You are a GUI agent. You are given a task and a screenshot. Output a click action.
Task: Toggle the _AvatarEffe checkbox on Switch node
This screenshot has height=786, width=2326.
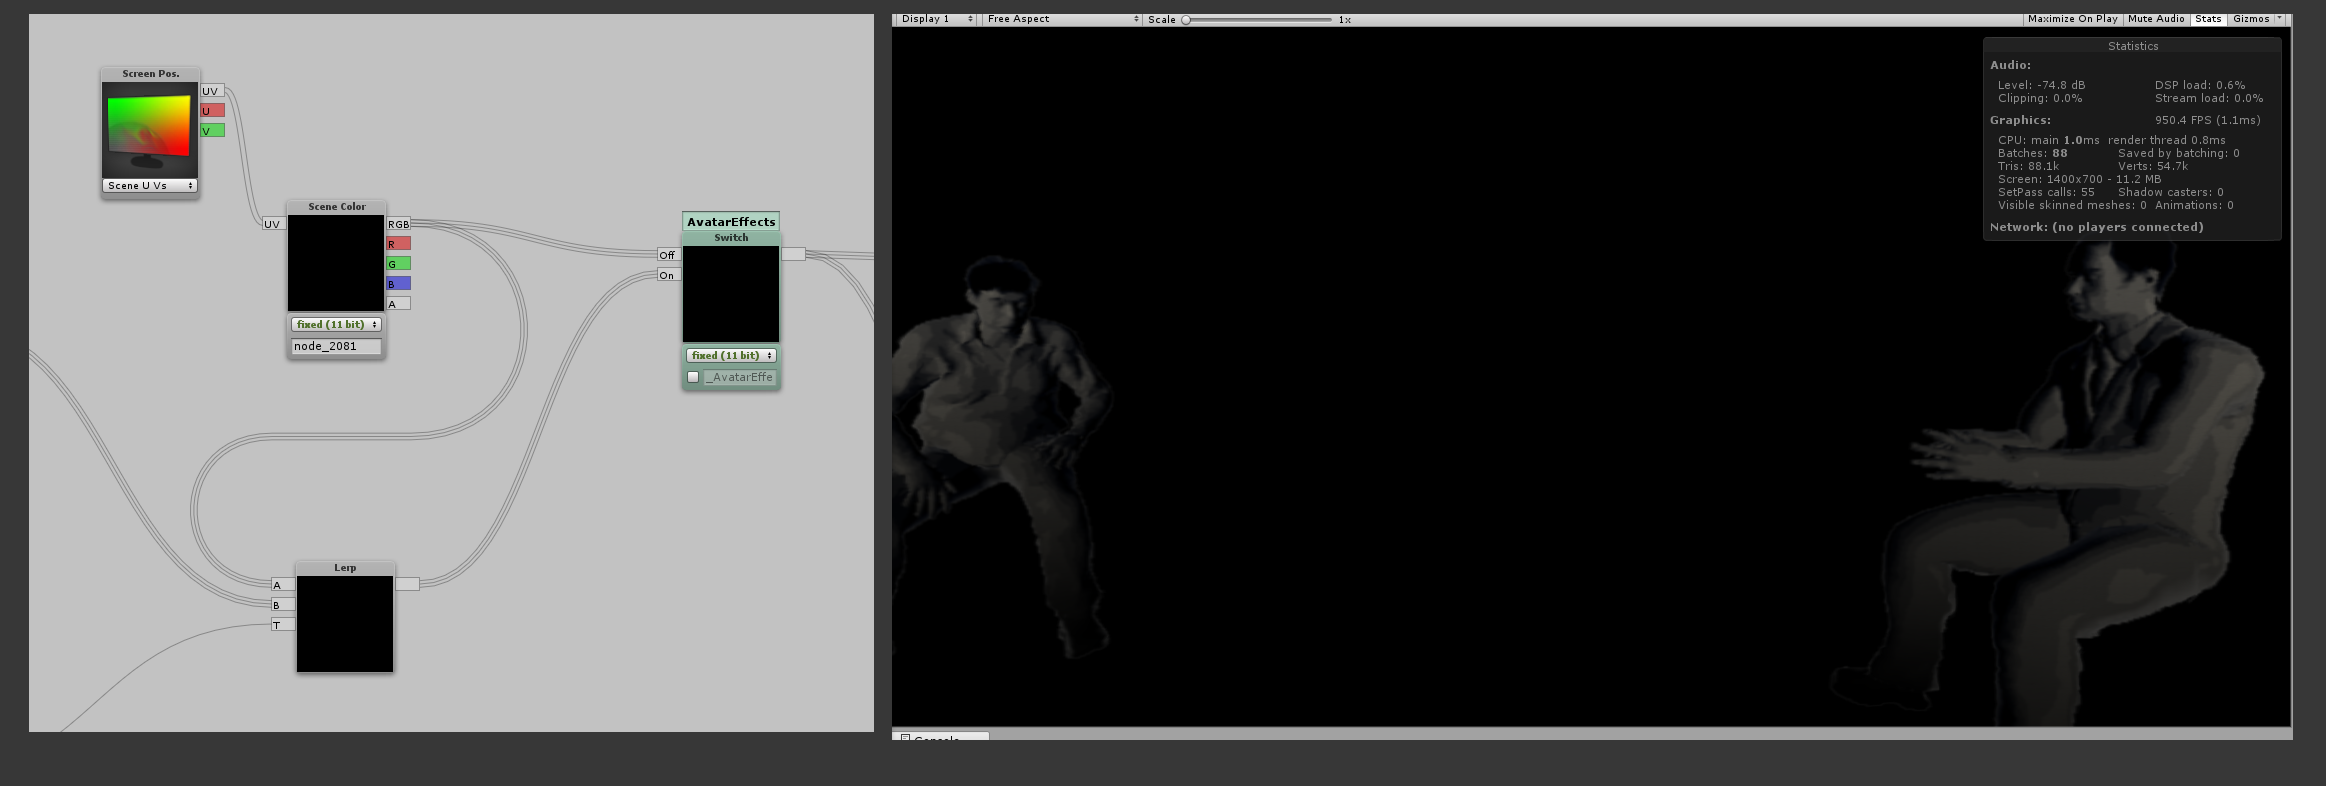pos(693,377)
